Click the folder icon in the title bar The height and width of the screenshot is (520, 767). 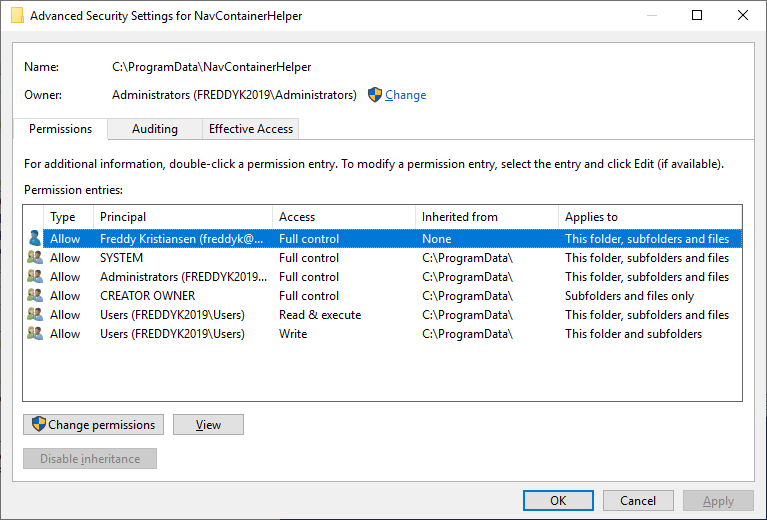pos(17,16)
